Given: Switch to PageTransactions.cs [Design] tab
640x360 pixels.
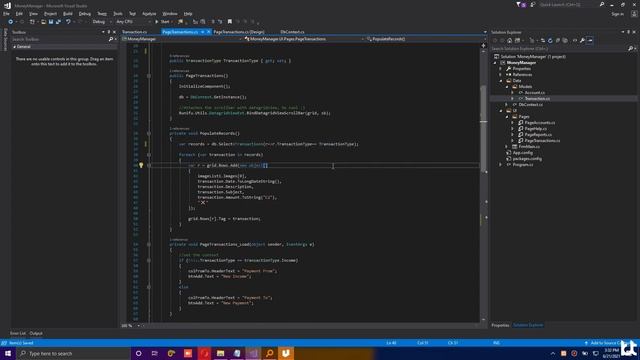Looking at the screenshot, I should click(239, 32).
